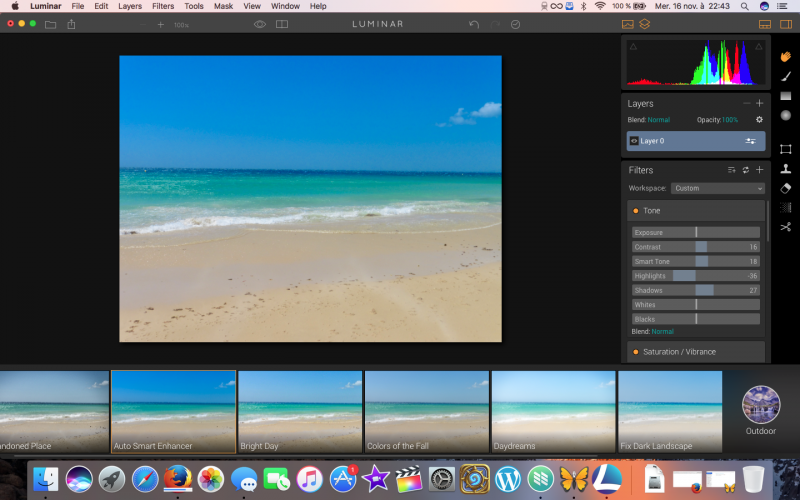
Task: Open Layers Blend Normal dropdown
Action: click(x=658, y=120)
